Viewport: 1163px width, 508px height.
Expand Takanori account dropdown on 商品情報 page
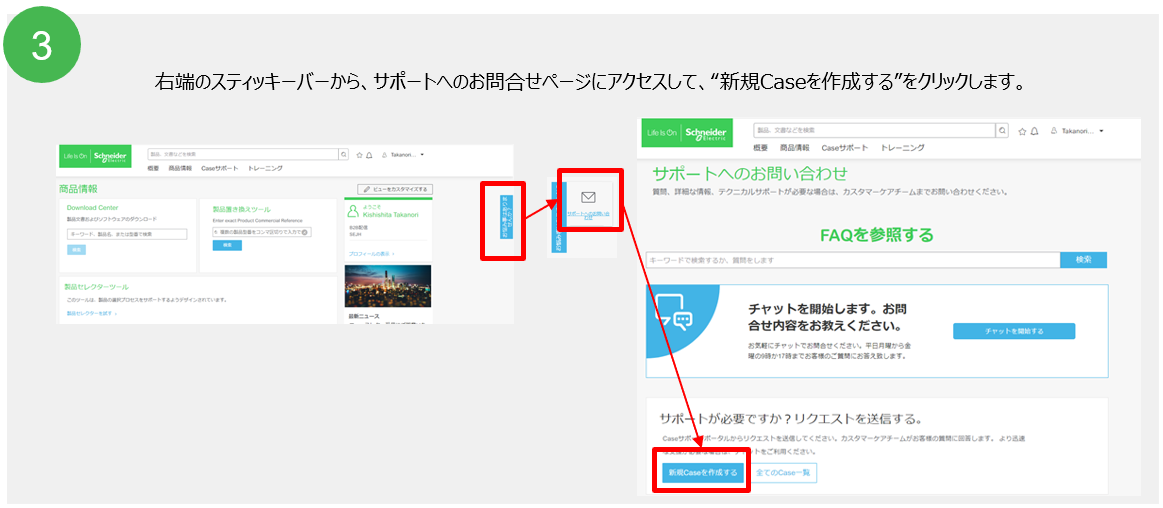tap(422, 155)
